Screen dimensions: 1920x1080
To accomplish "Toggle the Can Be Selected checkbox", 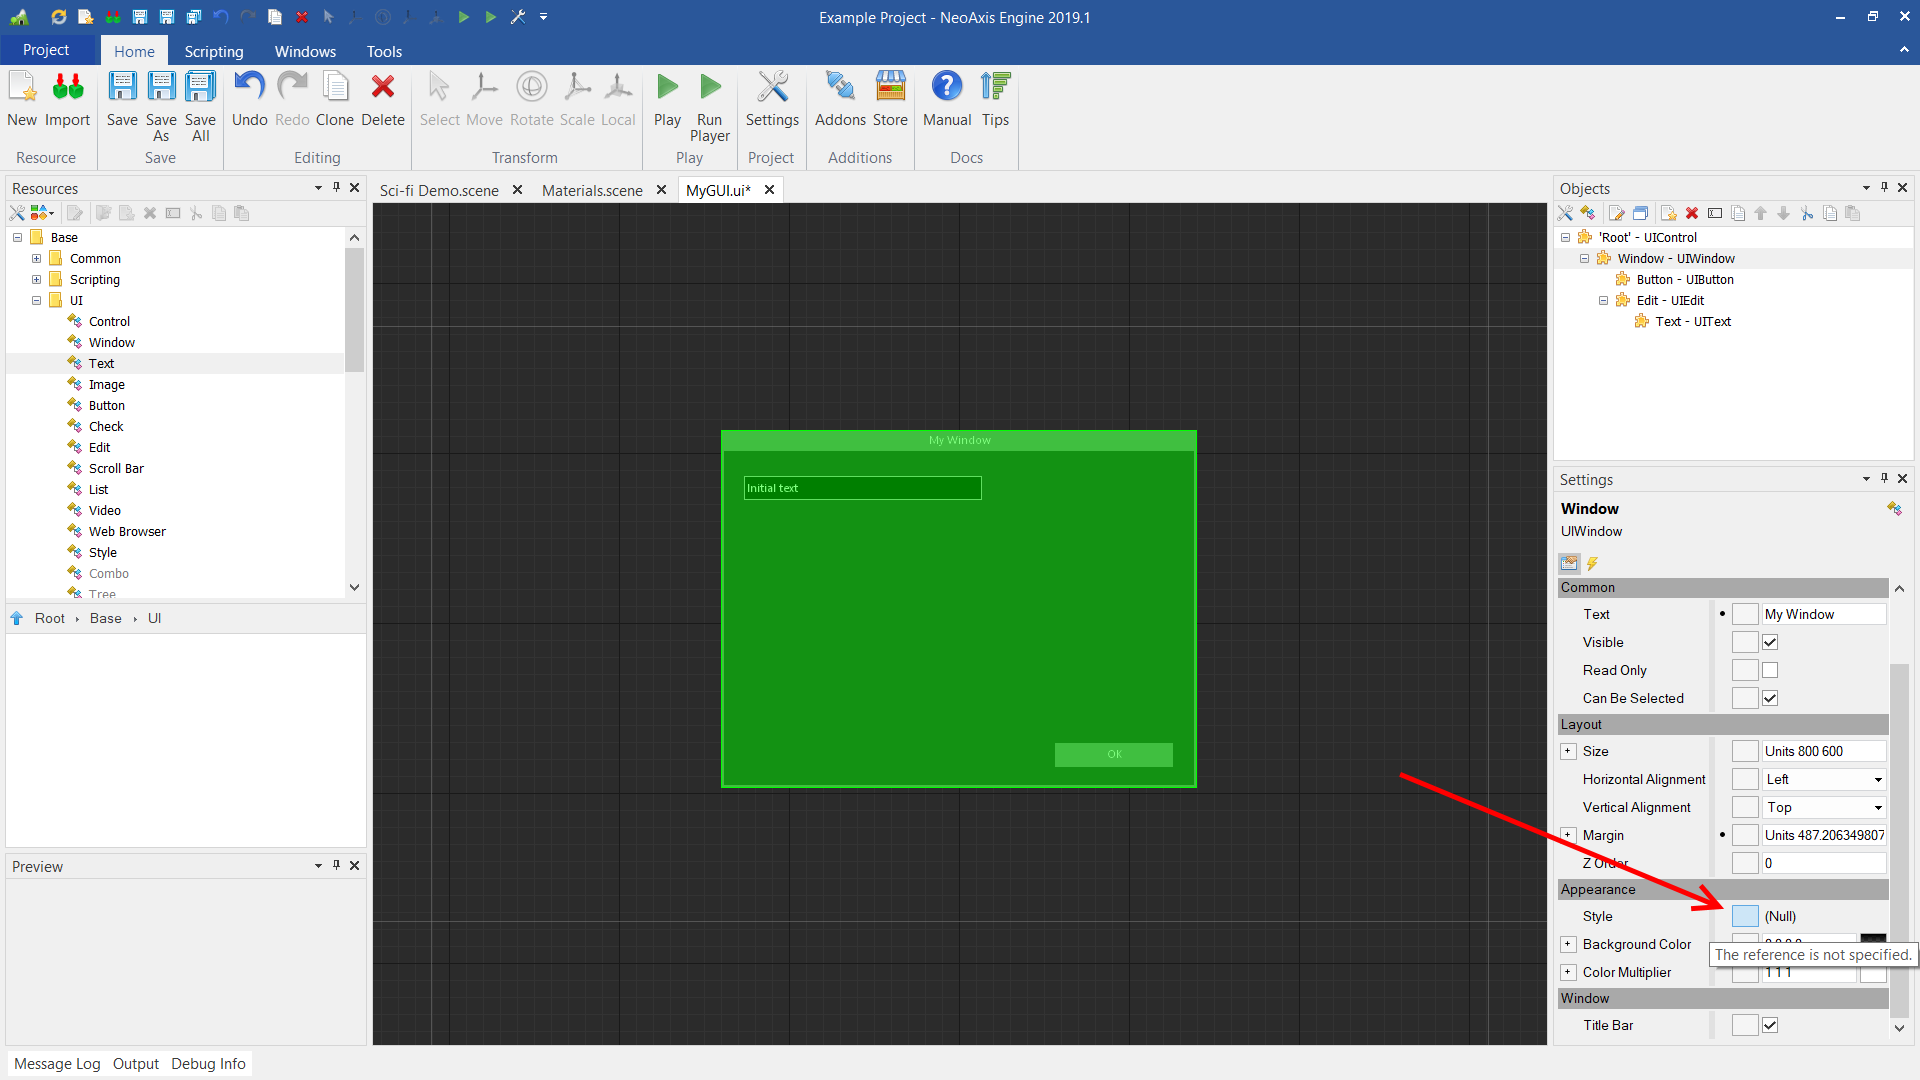I will [1770, 698].
